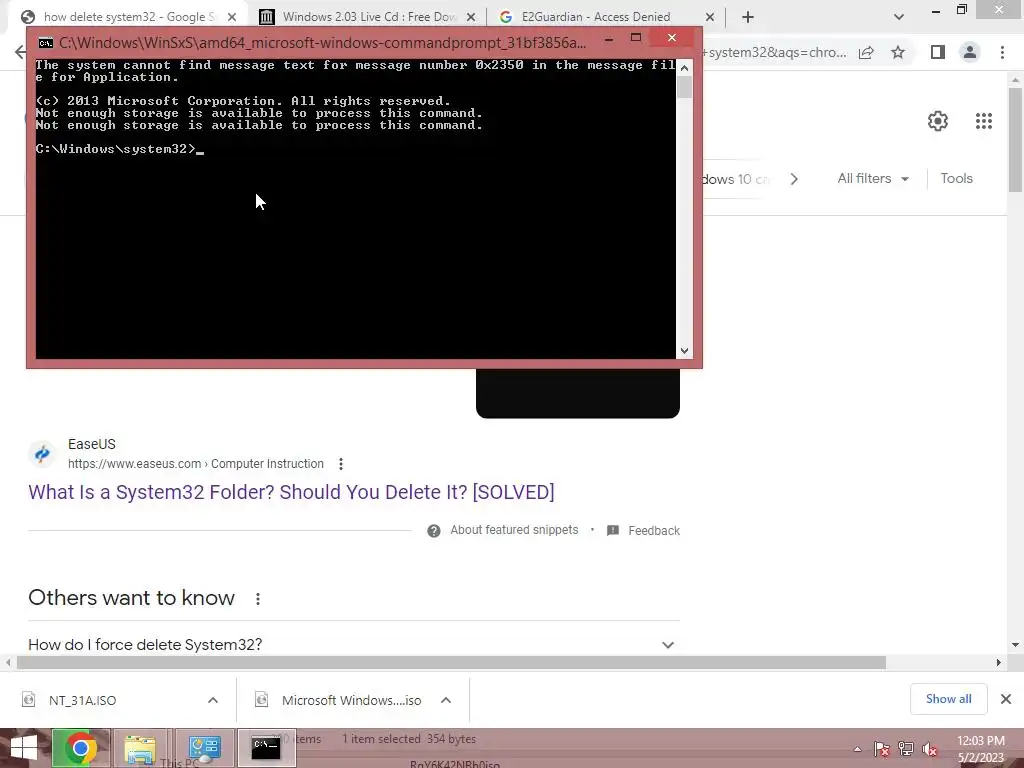
Task: Click the EaseUS site favicon
Action: coord(42,453)
